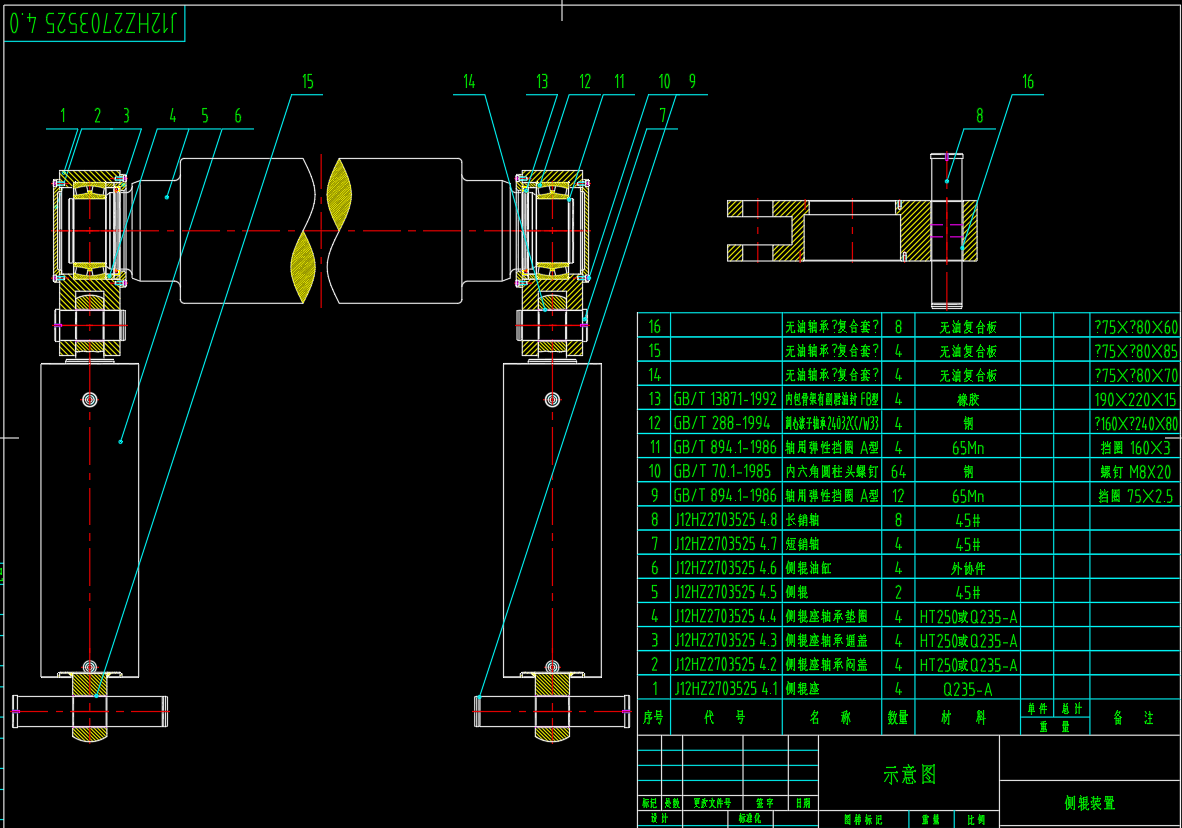The width and height of the screenshot is (1182, 828).
Task: Select the 序号 column header
Action: point(653,717)
